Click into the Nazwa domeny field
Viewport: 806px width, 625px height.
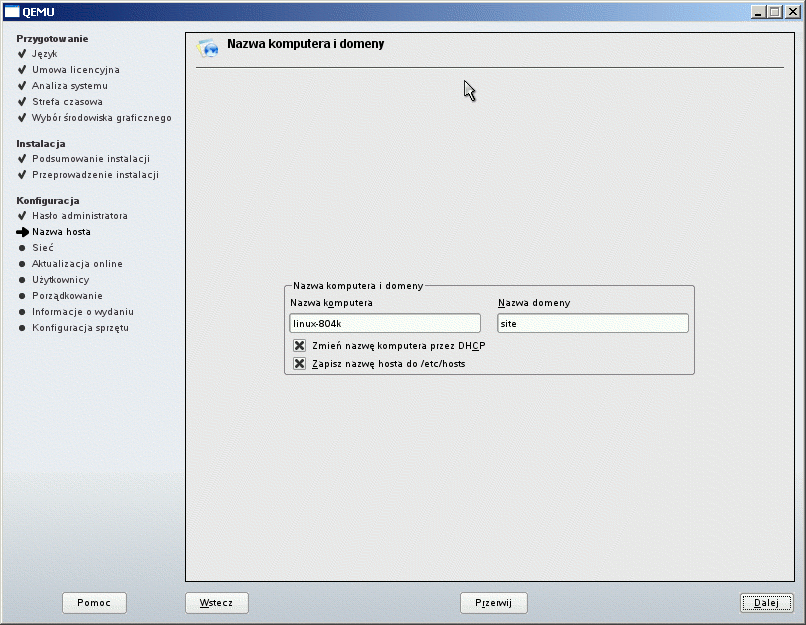pos(592,323)
